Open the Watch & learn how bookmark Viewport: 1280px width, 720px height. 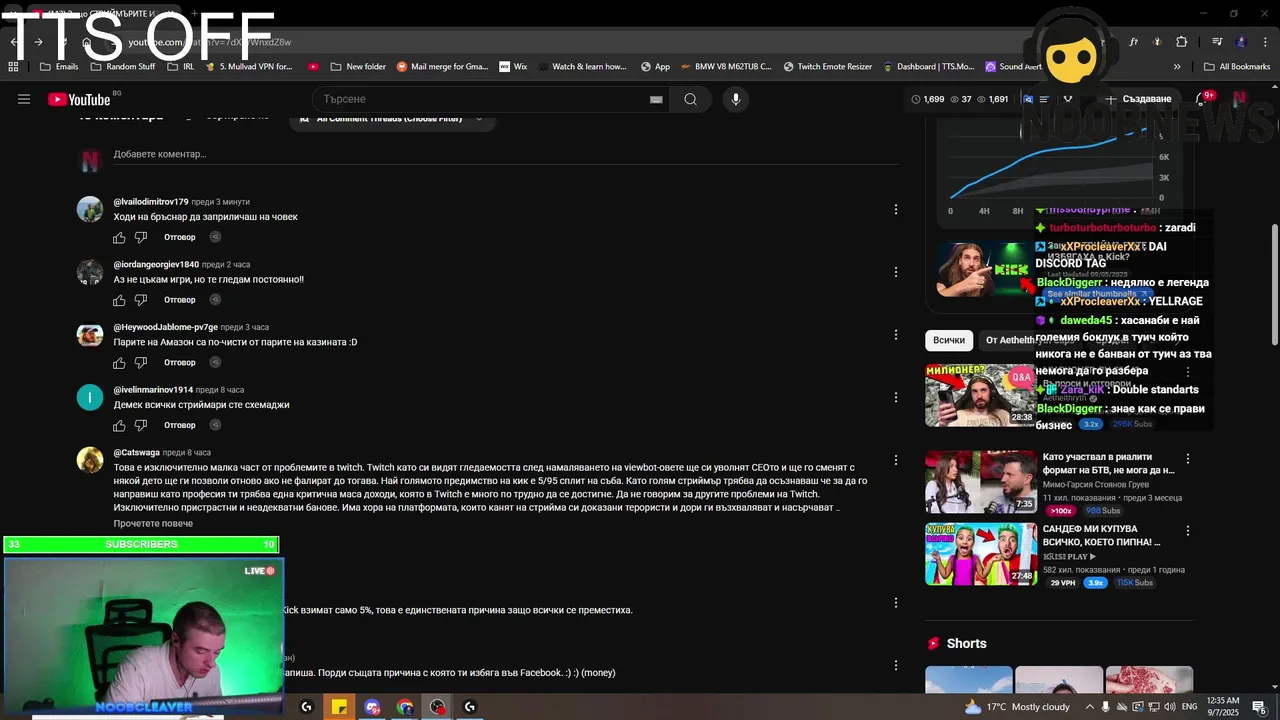(582, 67)
